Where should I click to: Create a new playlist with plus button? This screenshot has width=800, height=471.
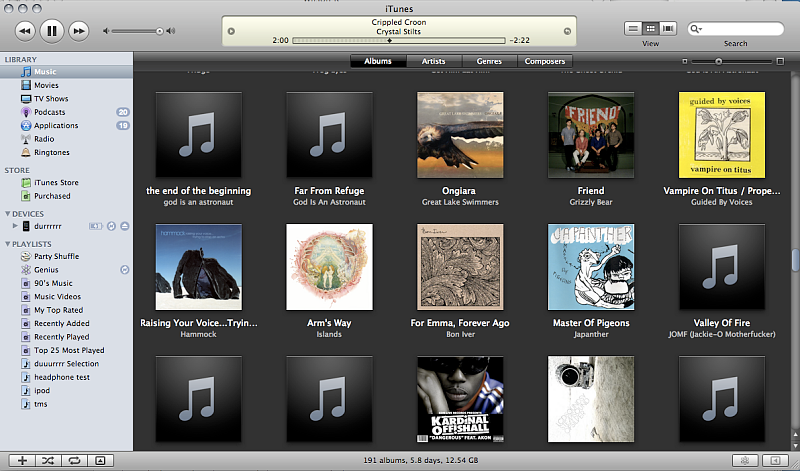click(22, 461)
